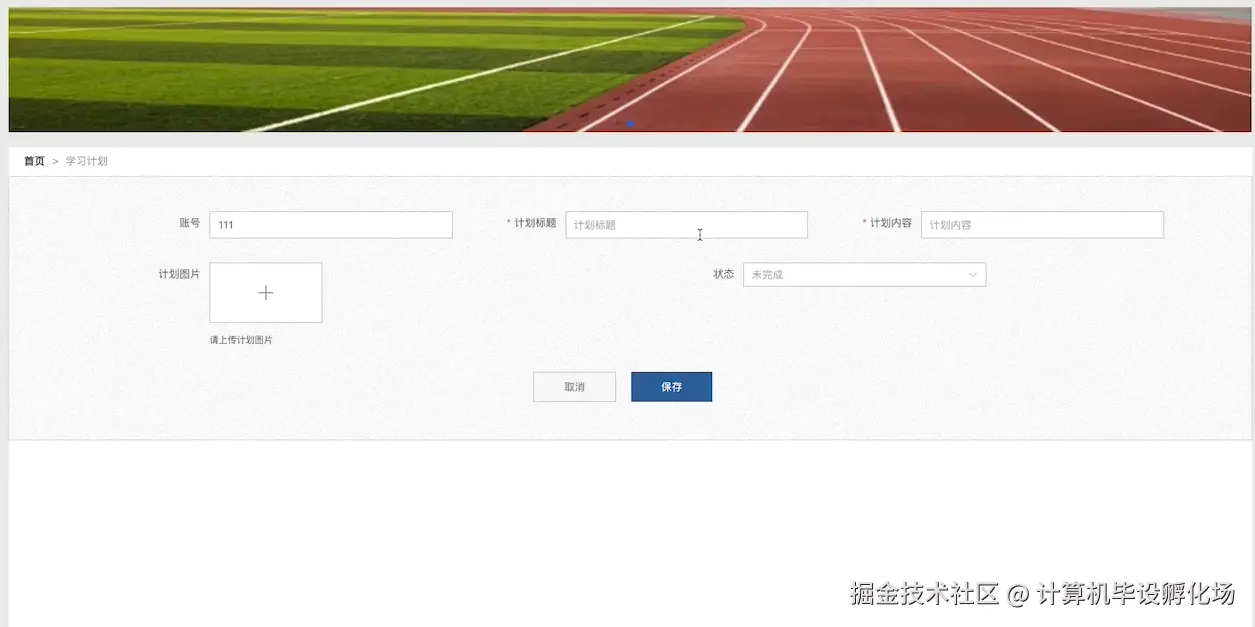Open the 首页 breadcrumb link
The width and height of the screenshot is (1255, 627).
tap(34, 161)
